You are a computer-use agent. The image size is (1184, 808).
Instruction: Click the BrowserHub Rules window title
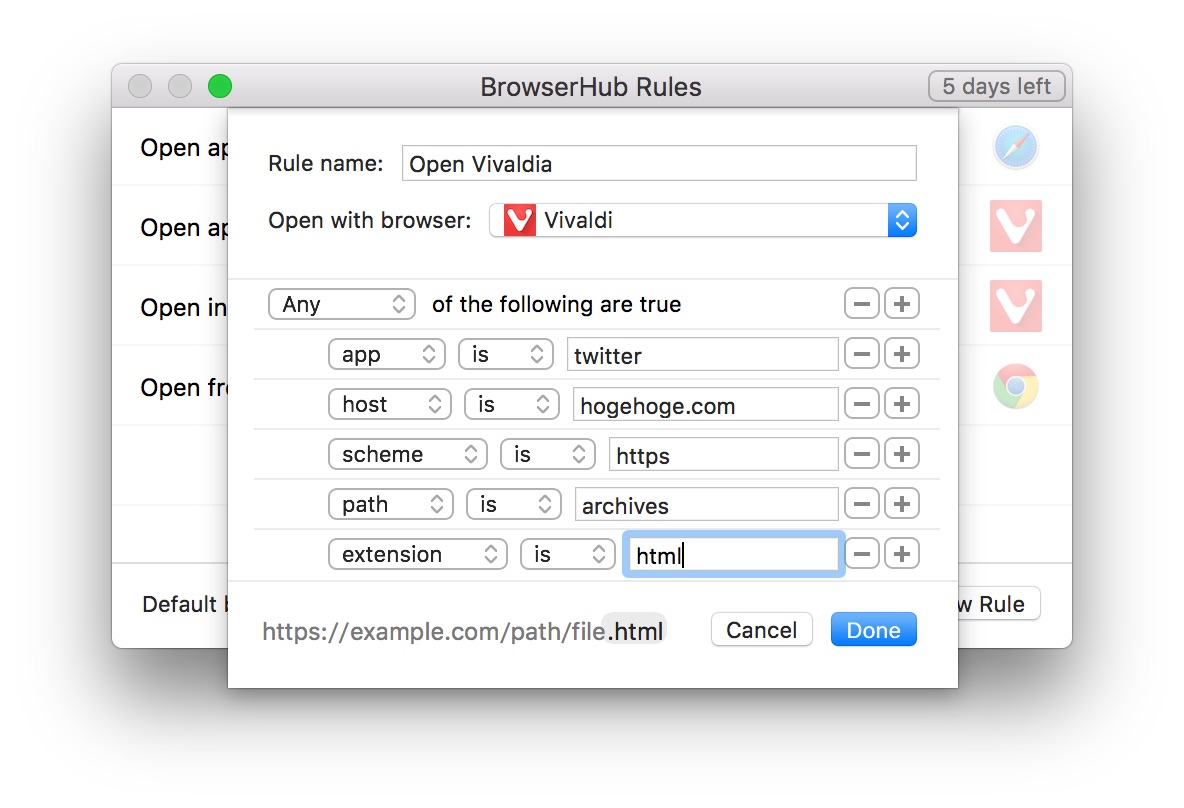click(x=590, y=87)
